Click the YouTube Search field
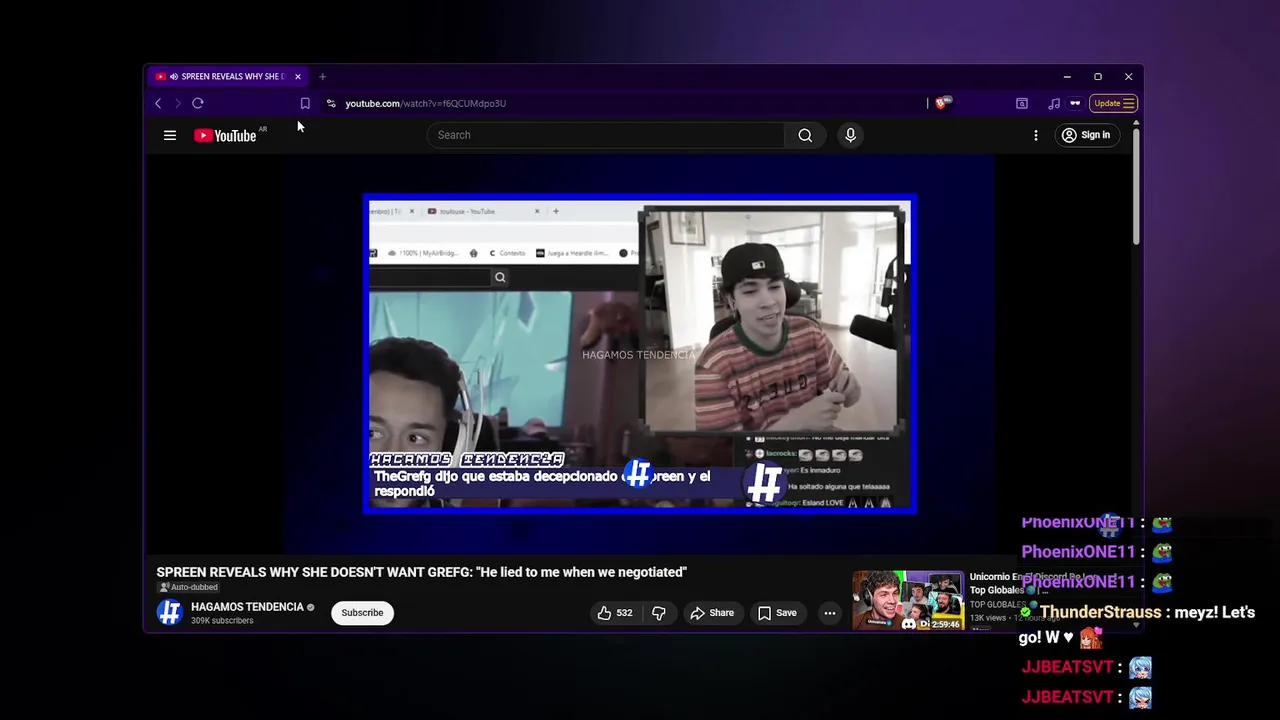The height and width of the screenshot is (720, 1280). (x=606, y=135)
